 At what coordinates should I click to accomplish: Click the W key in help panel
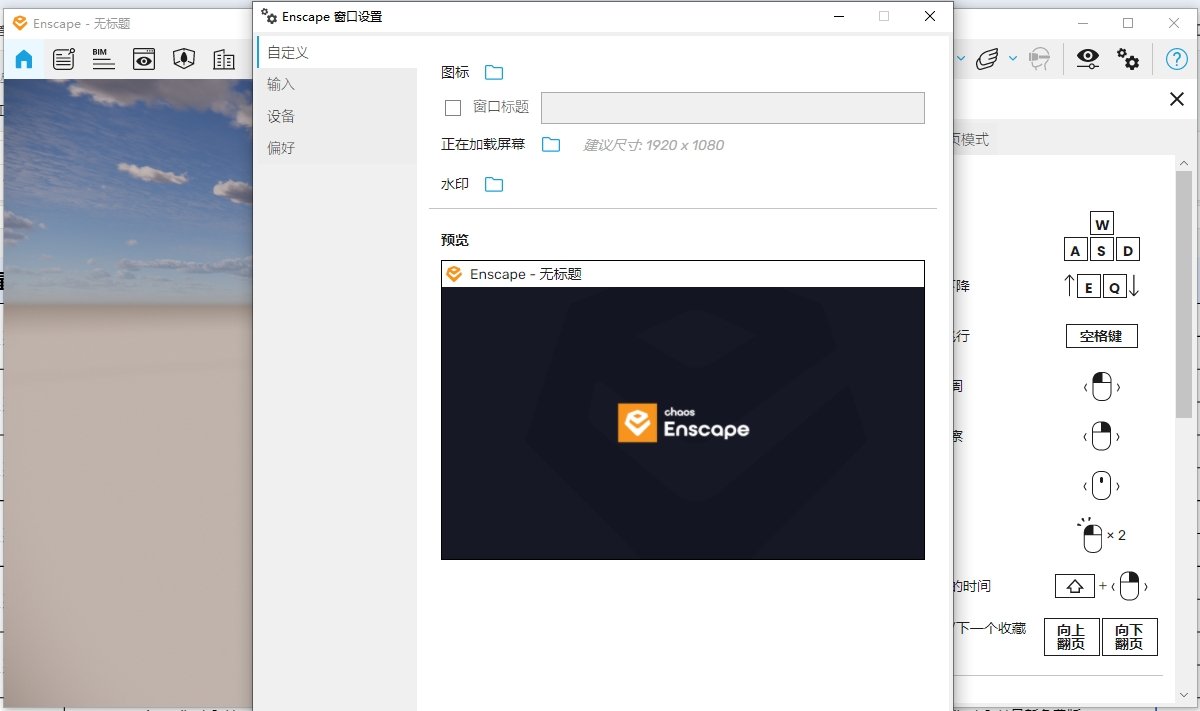(x=1102, y=225)
